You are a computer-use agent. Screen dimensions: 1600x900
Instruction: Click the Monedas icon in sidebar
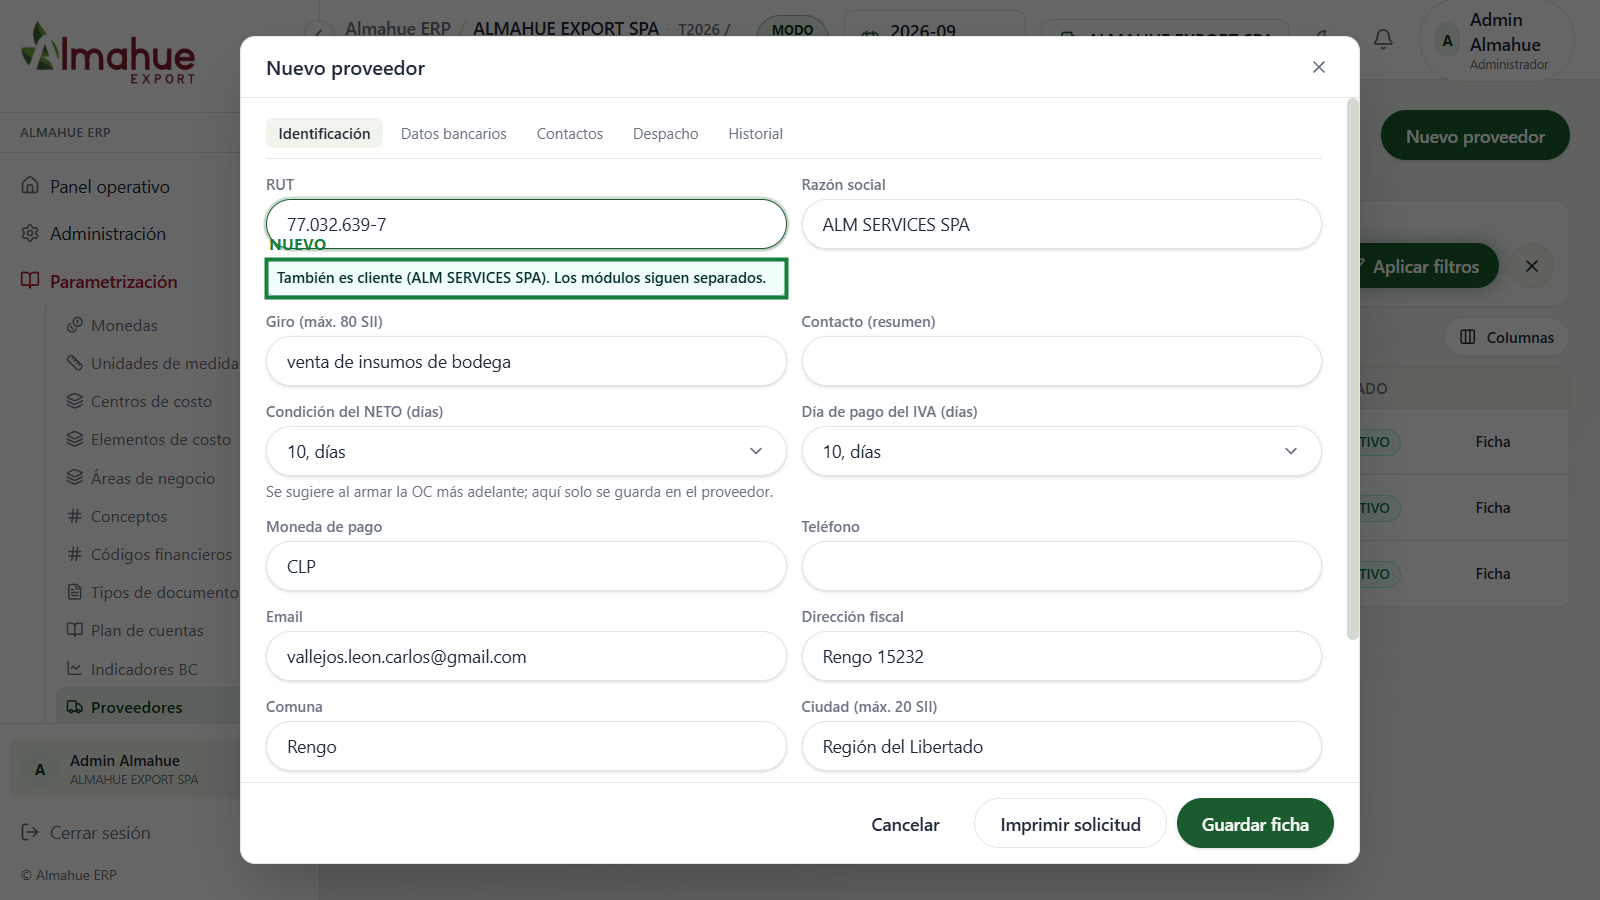click(74, 325)
